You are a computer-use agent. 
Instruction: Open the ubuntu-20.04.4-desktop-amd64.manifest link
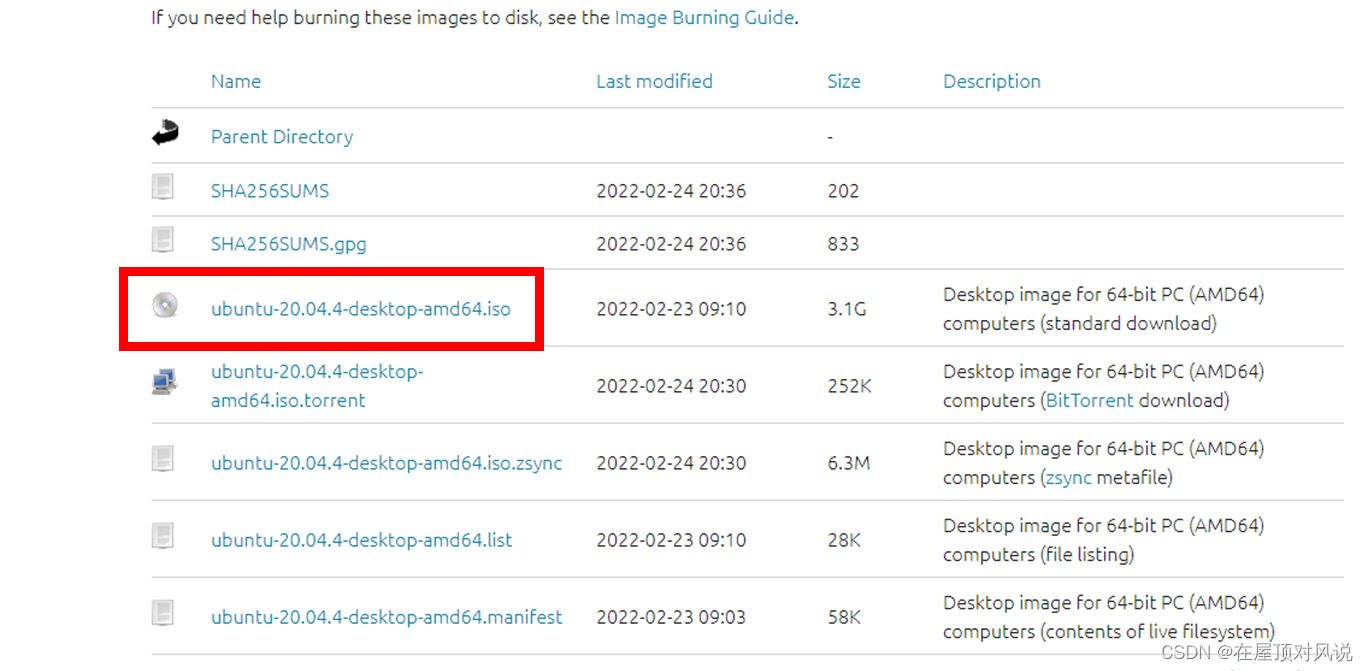click(387, 618)
